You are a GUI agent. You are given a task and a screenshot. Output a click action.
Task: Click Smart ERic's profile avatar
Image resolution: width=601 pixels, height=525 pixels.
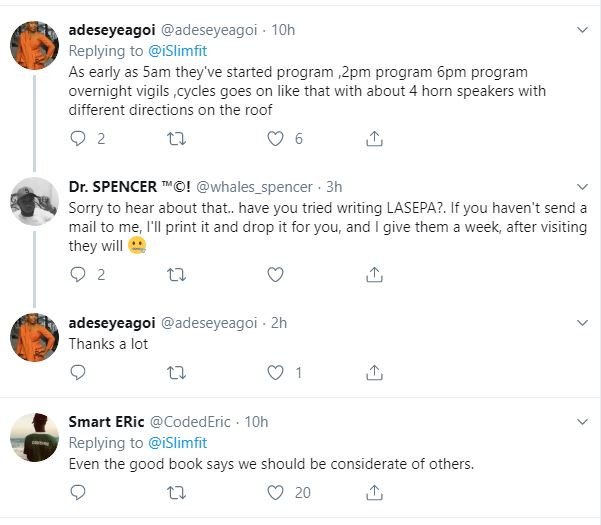[35, 433]
